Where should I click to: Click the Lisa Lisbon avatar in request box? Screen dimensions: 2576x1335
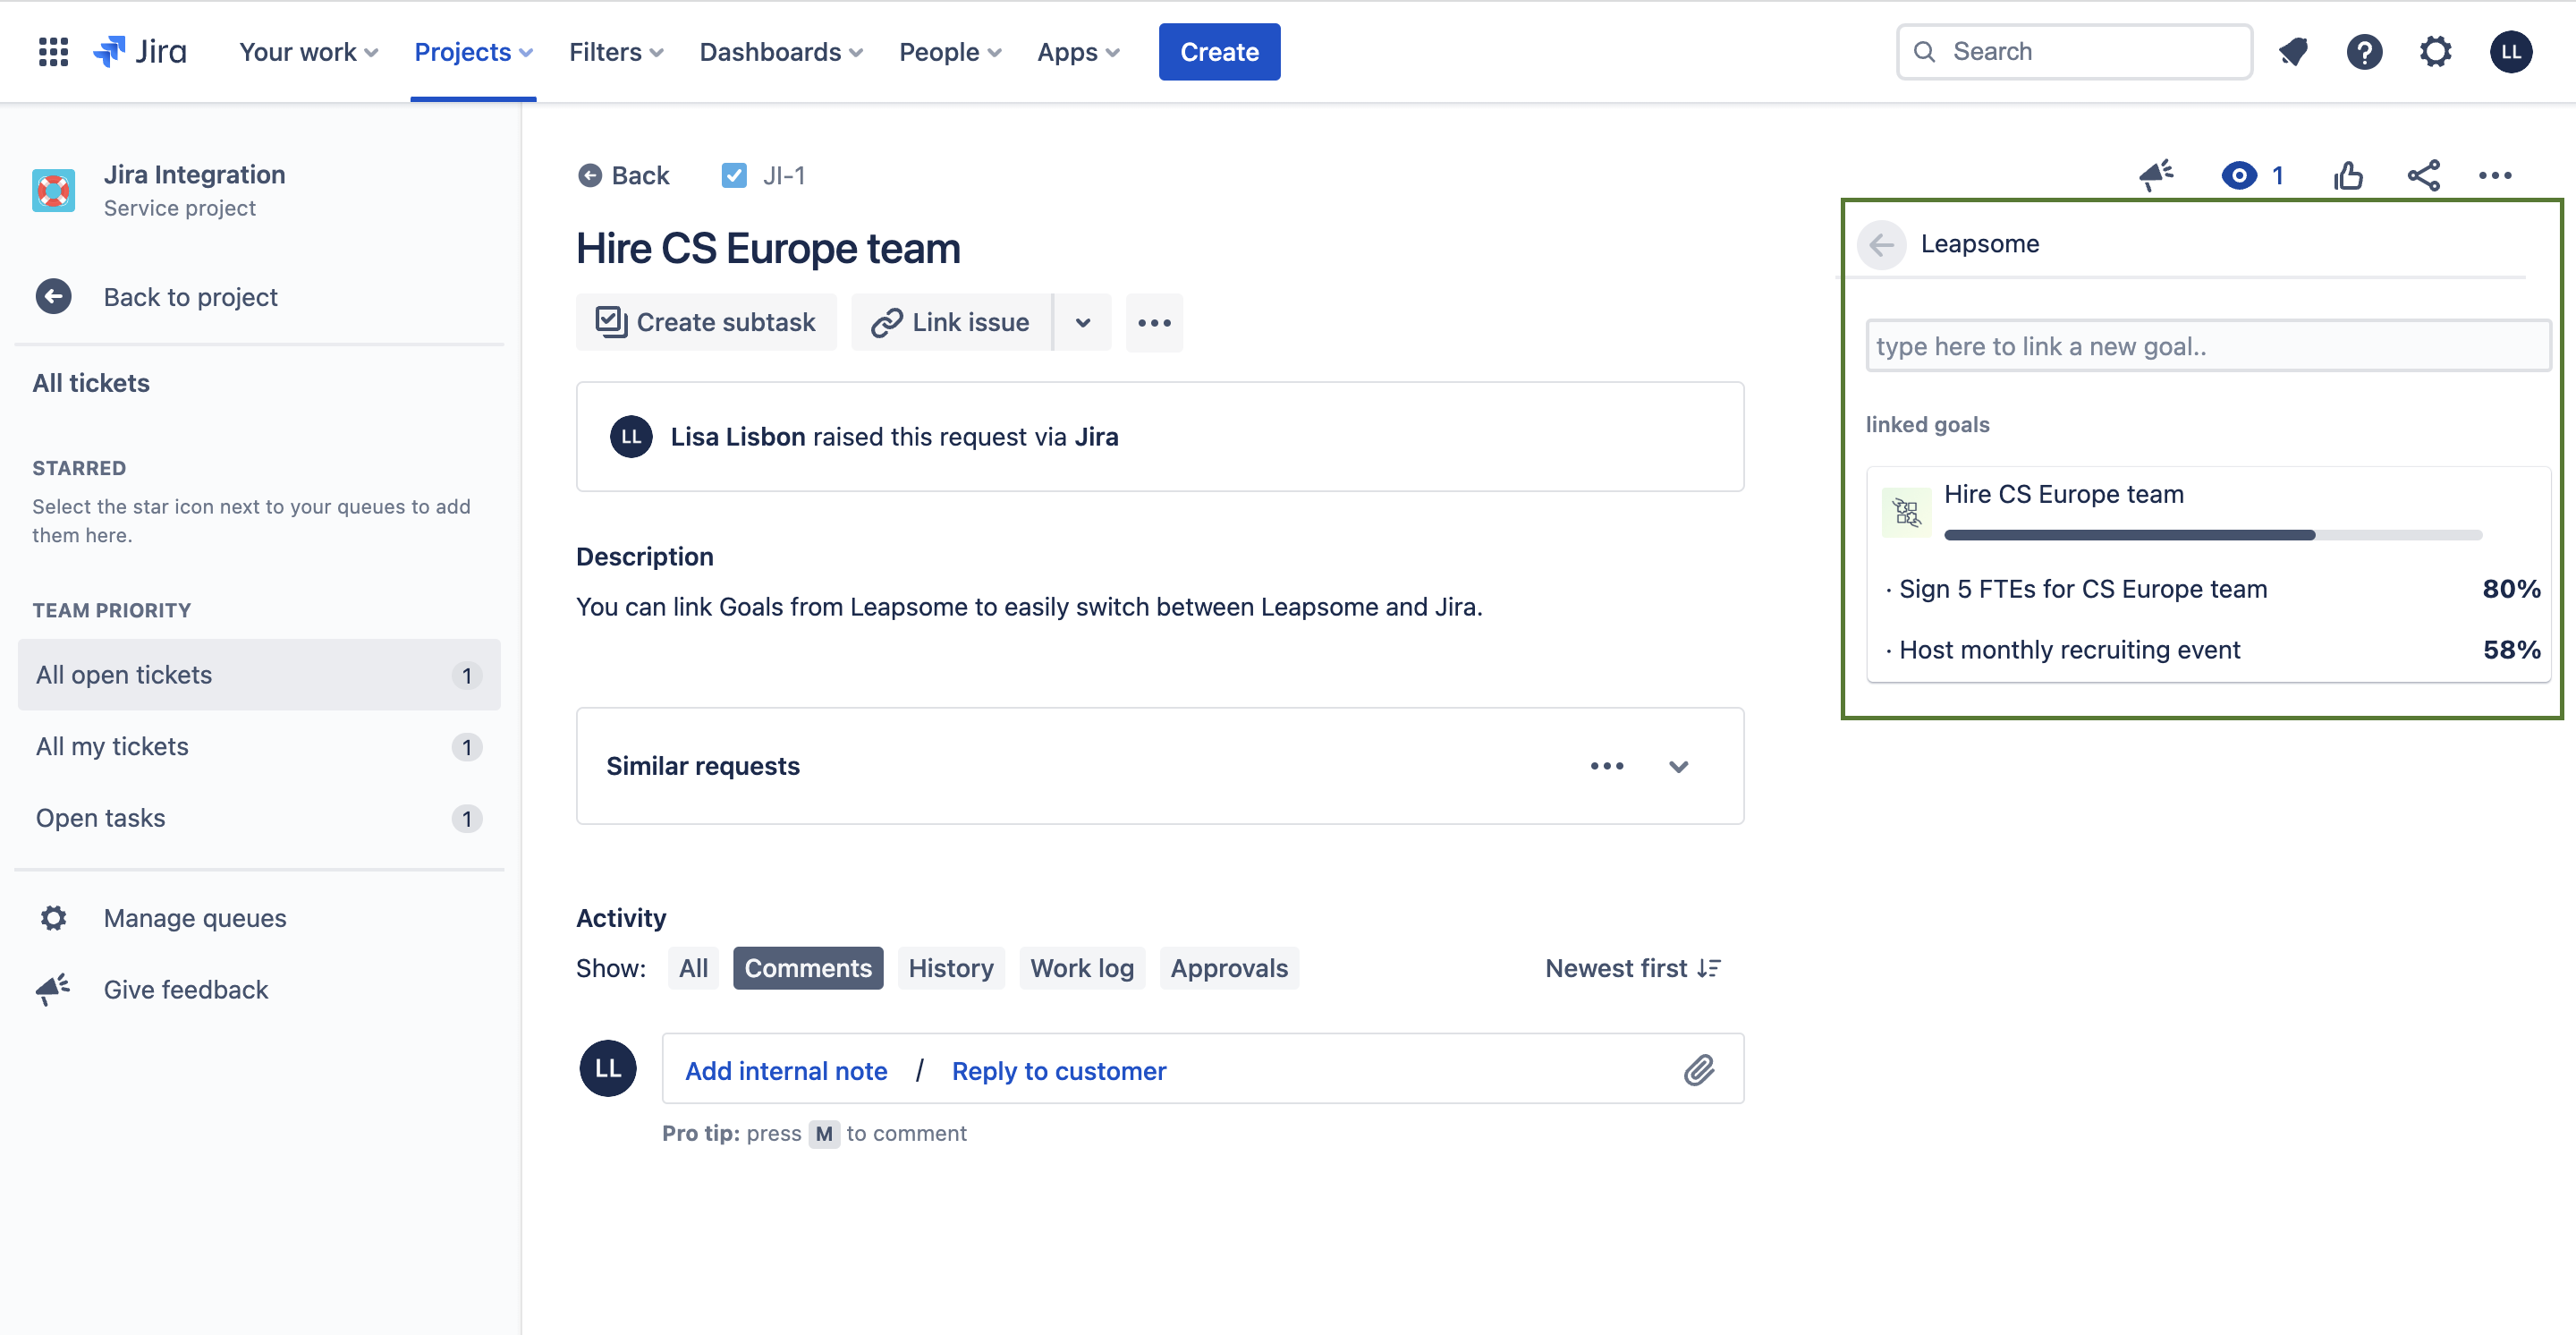(631, 437)
